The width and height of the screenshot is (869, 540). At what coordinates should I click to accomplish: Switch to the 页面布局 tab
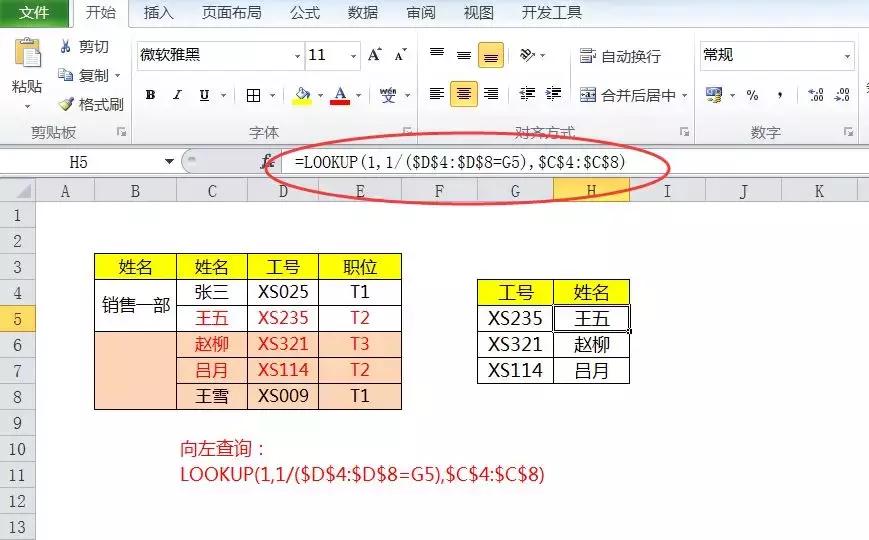[232, 12]
